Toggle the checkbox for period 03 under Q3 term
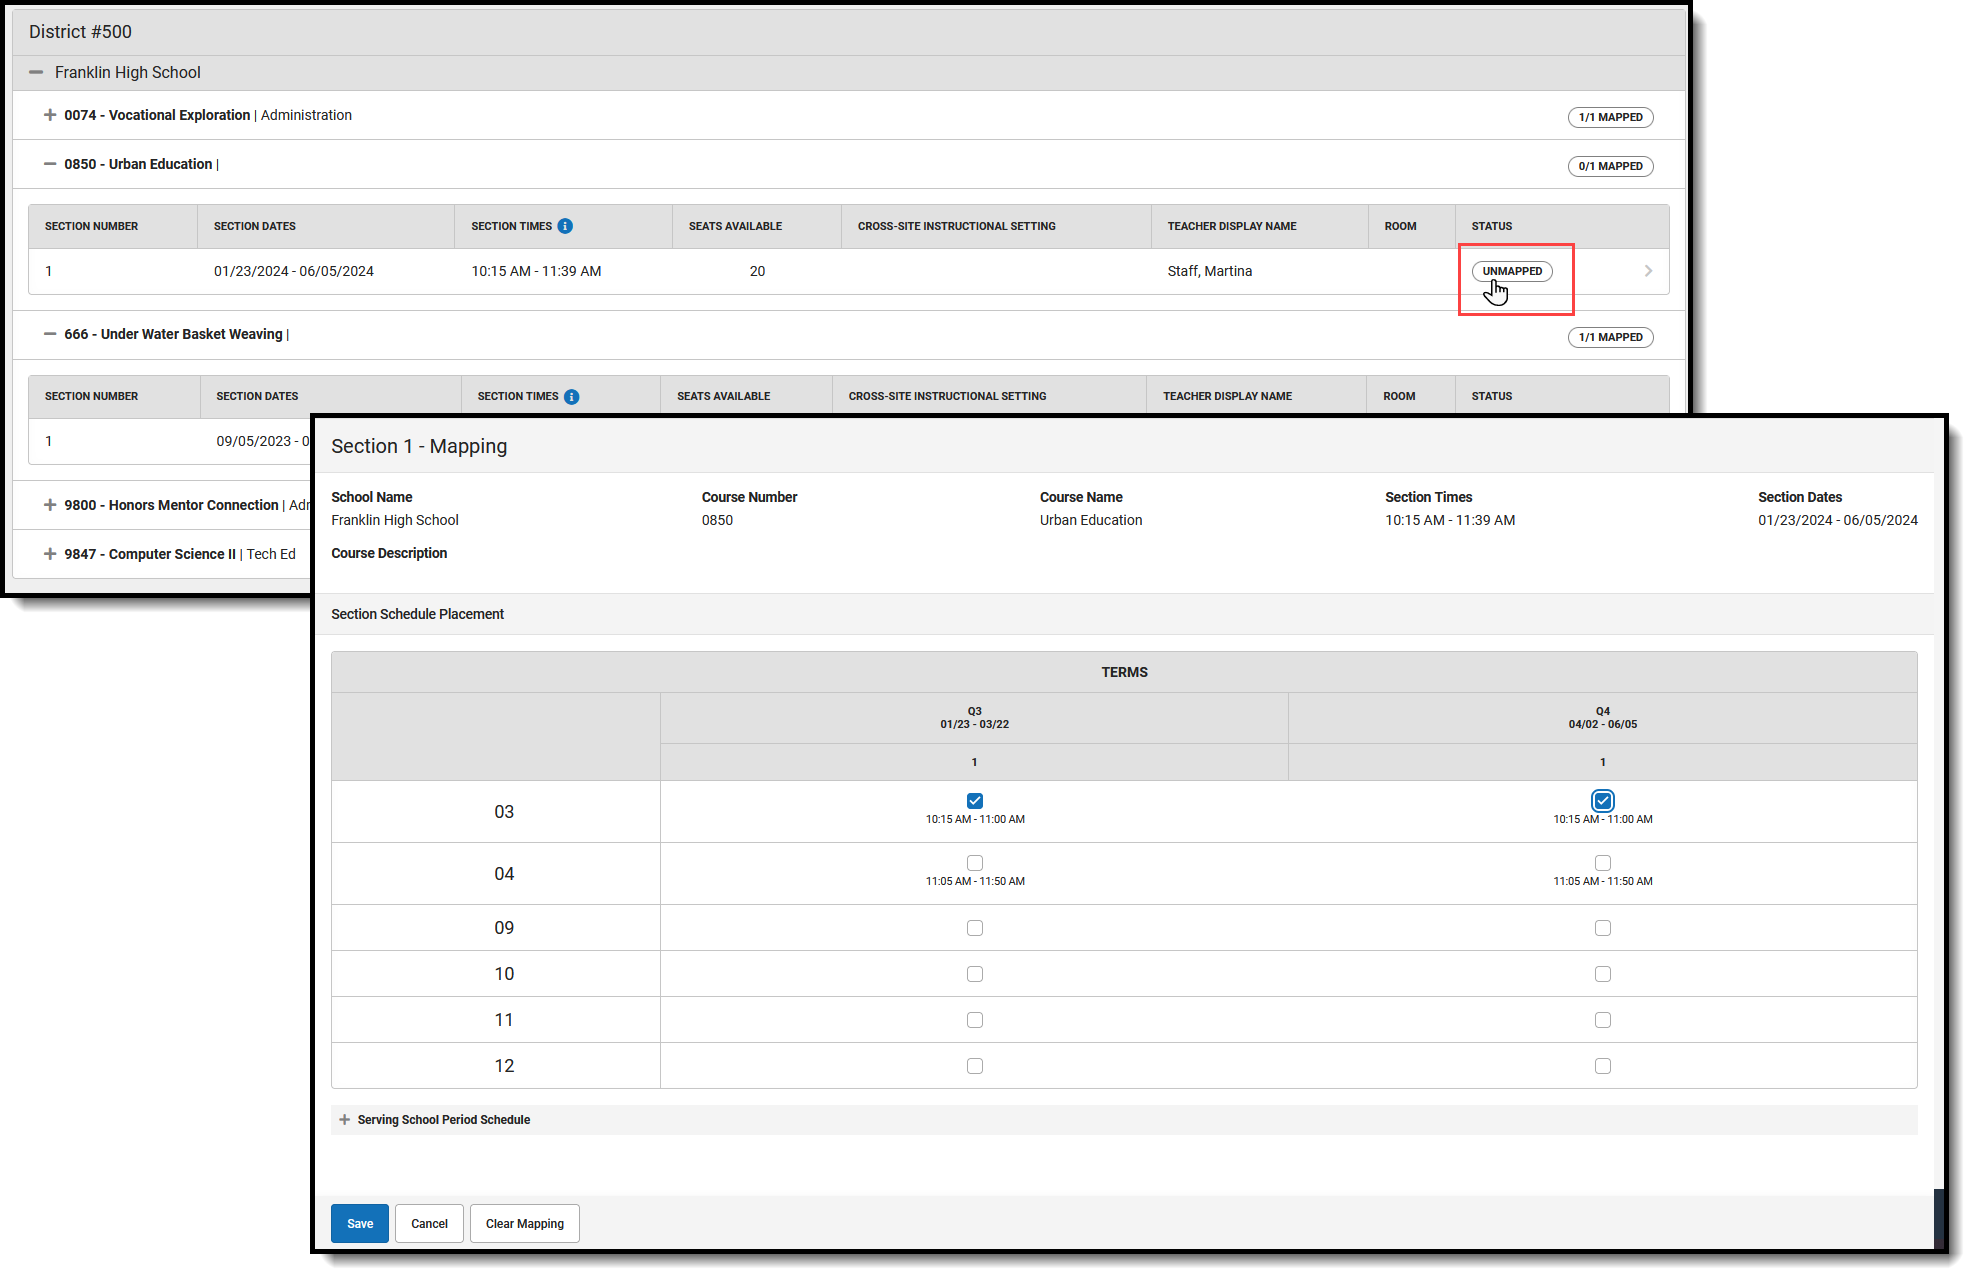The height and width of the screenshot is (1279, 1974). pyautogui.click(x=975, y=800)
